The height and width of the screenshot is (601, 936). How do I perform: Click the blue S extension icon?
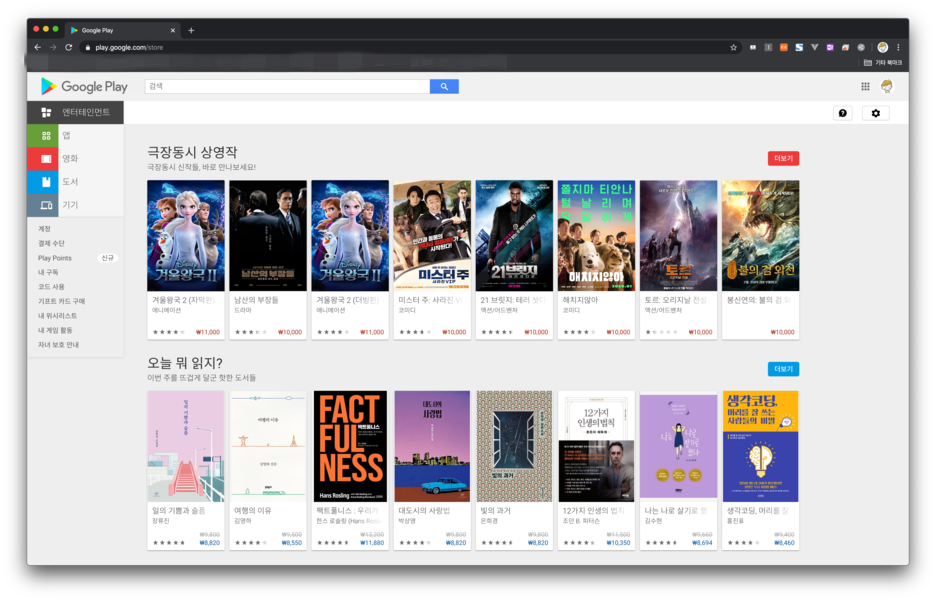tap(799, 47)
